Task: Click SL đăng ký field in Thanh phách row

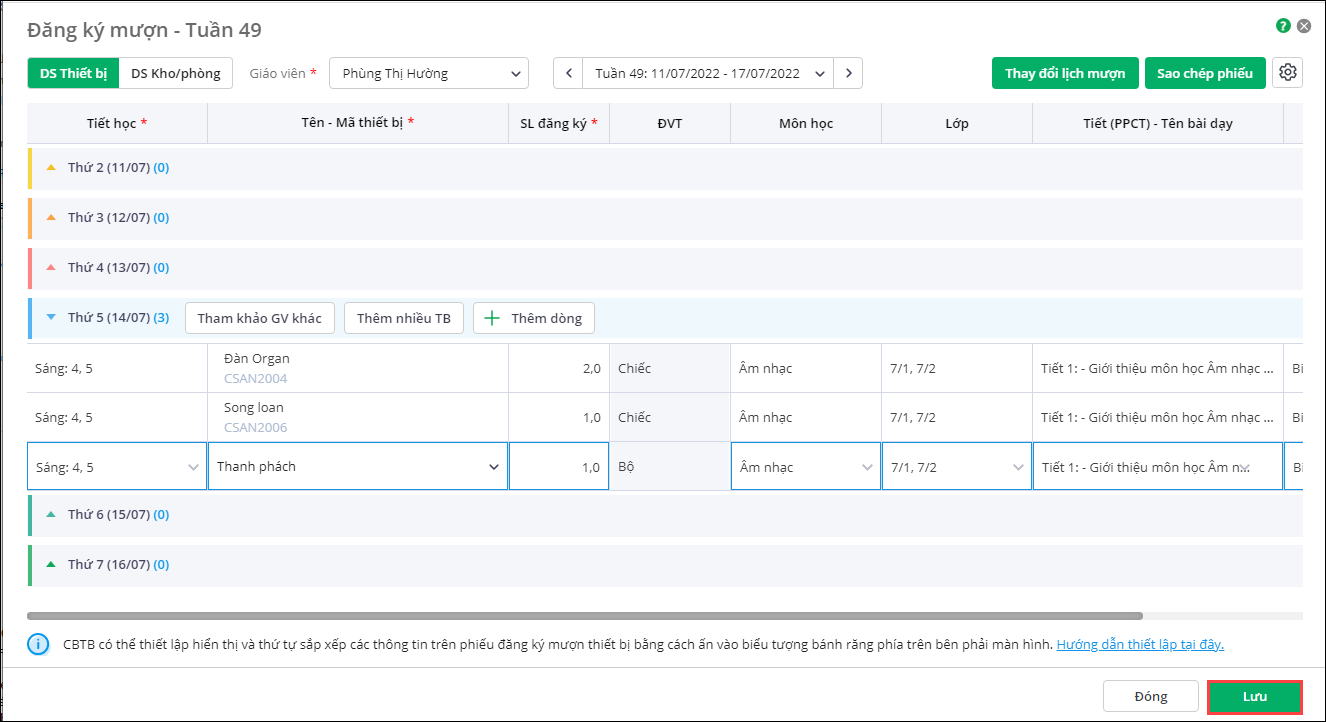Action: pyautogui.click(x=559, y=467)
